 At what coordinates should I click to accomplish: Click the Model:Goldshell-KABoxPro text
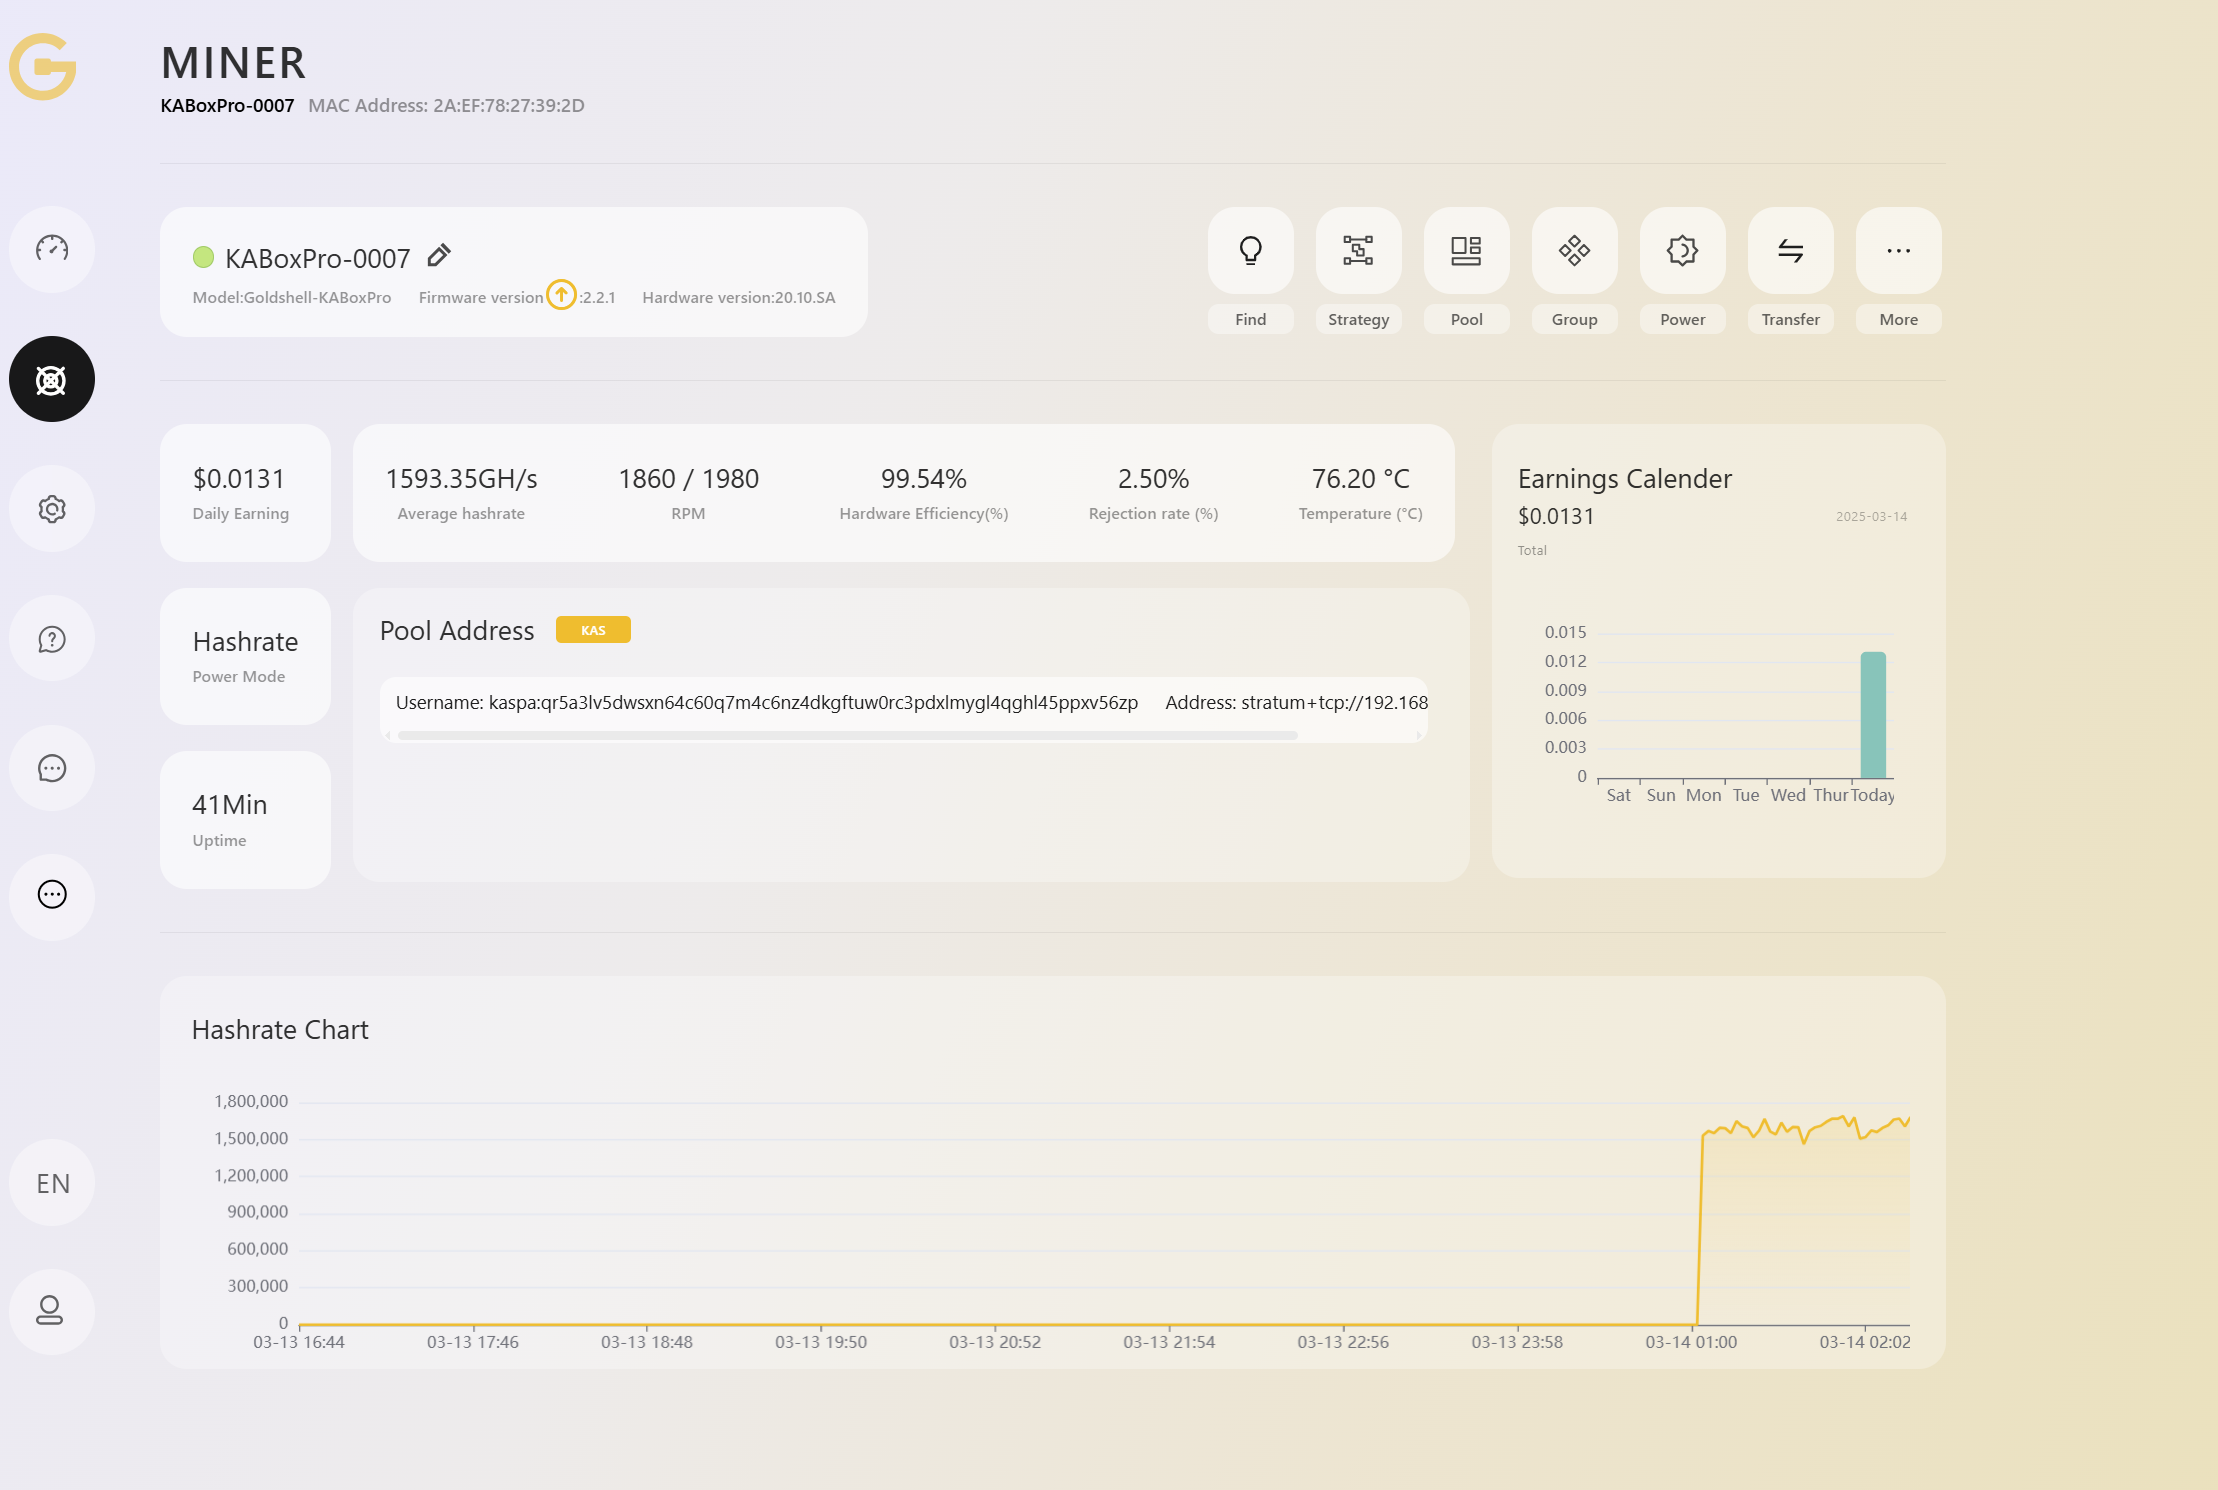pyautogui.click(x=291, y=297)
